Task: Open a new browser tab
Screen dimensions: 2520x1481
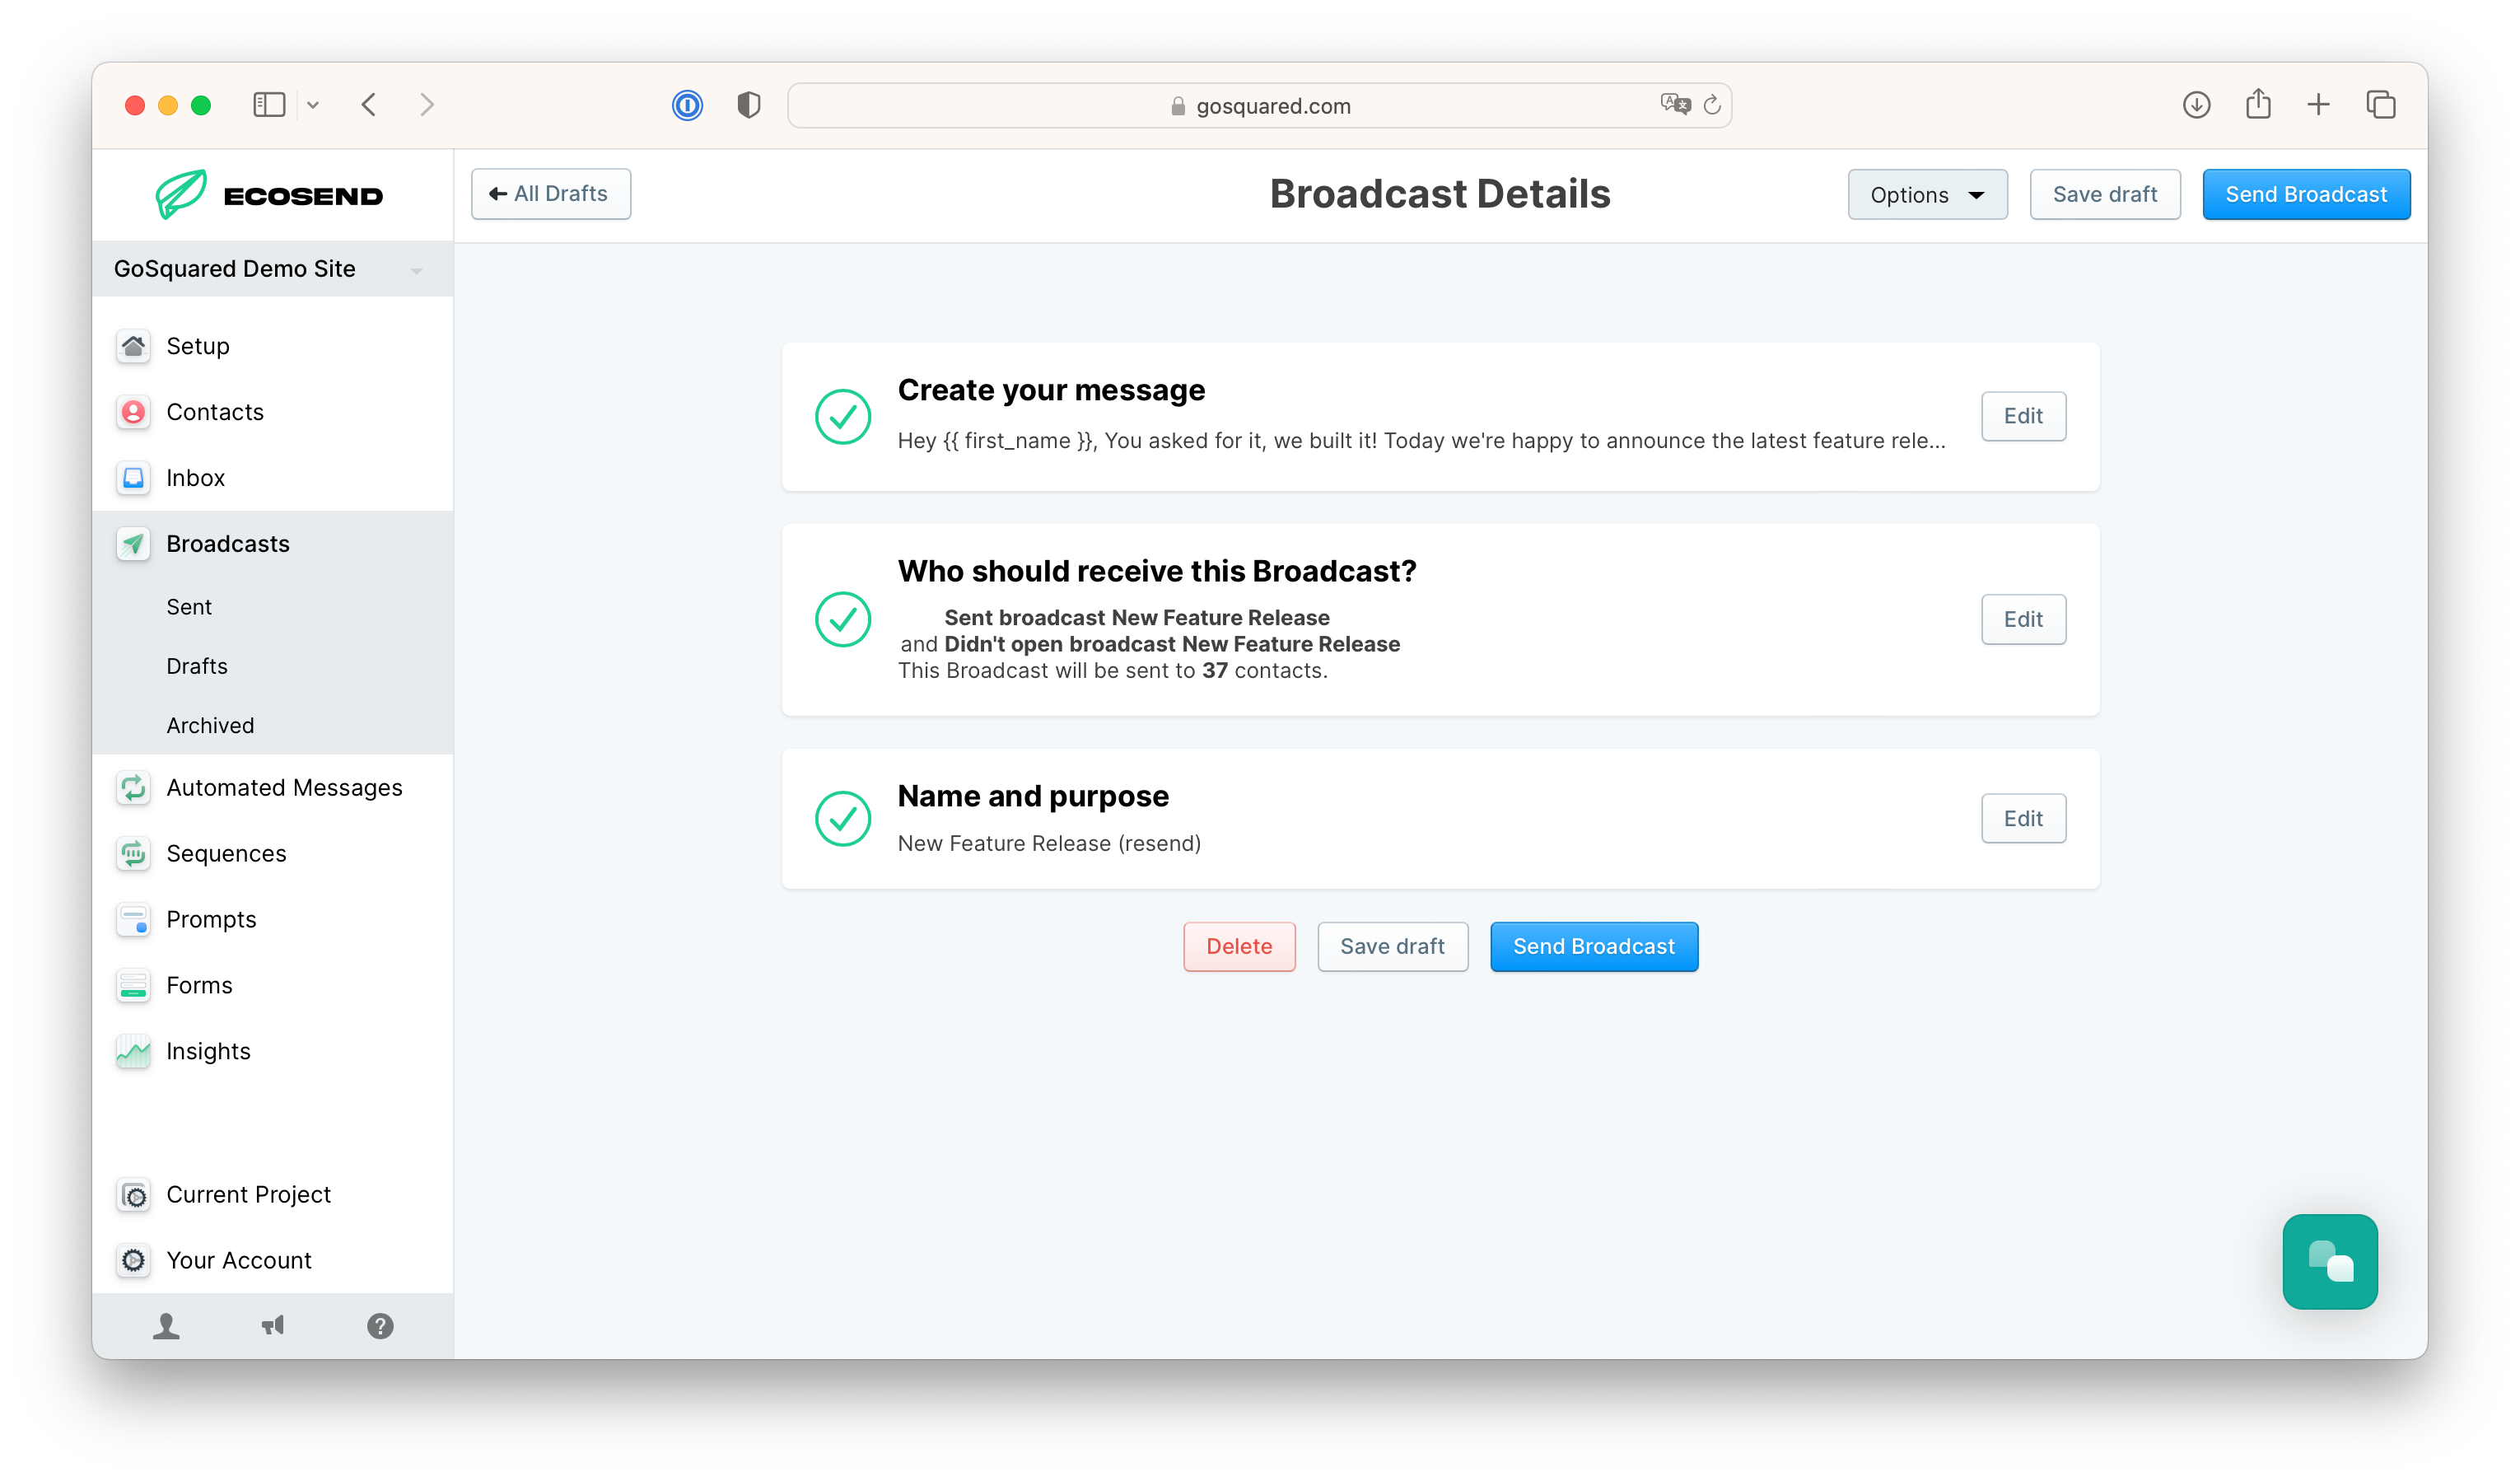Action: click(2319, 105)
